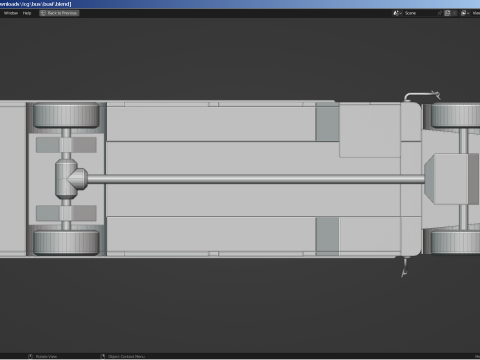Open the Help menu
Viewport: 480px width, 360px height.
click(27, 13)
